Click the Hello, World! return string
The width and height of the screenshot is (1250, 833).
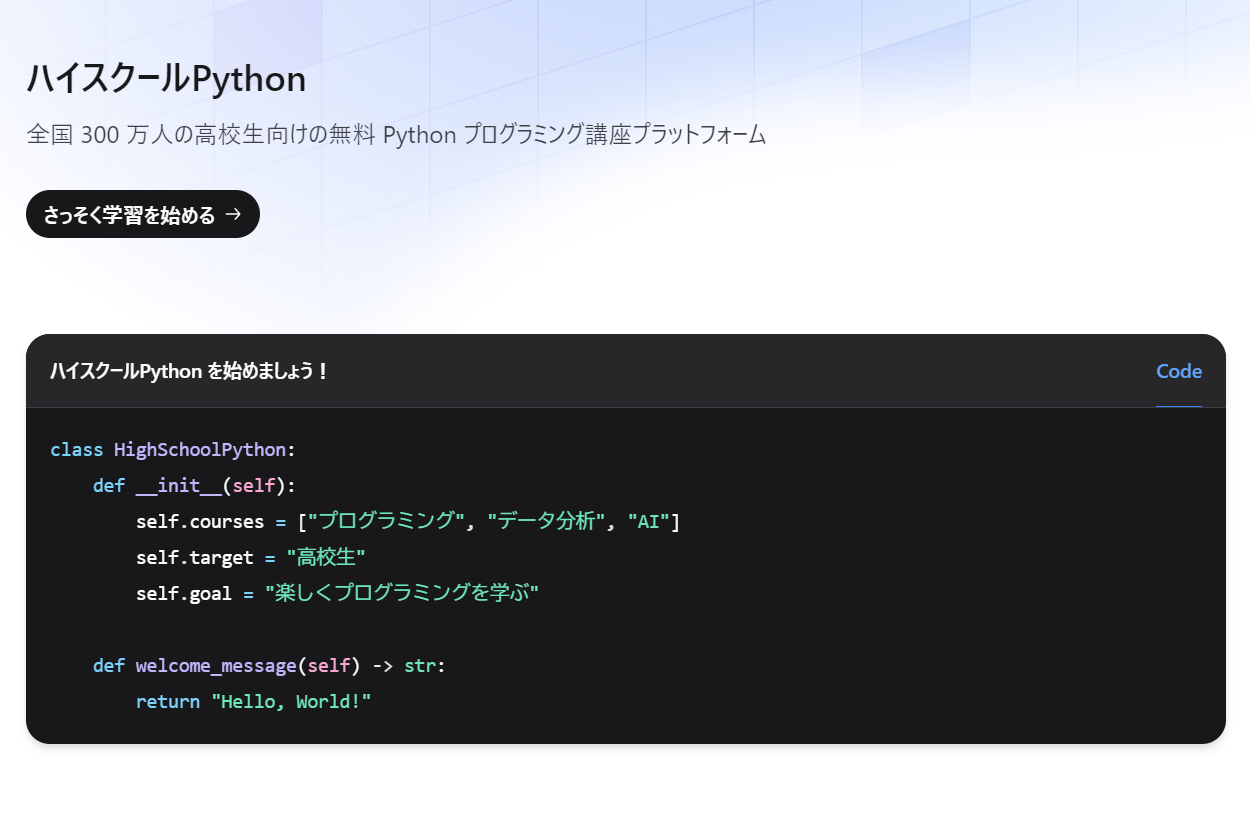point(291,701)
